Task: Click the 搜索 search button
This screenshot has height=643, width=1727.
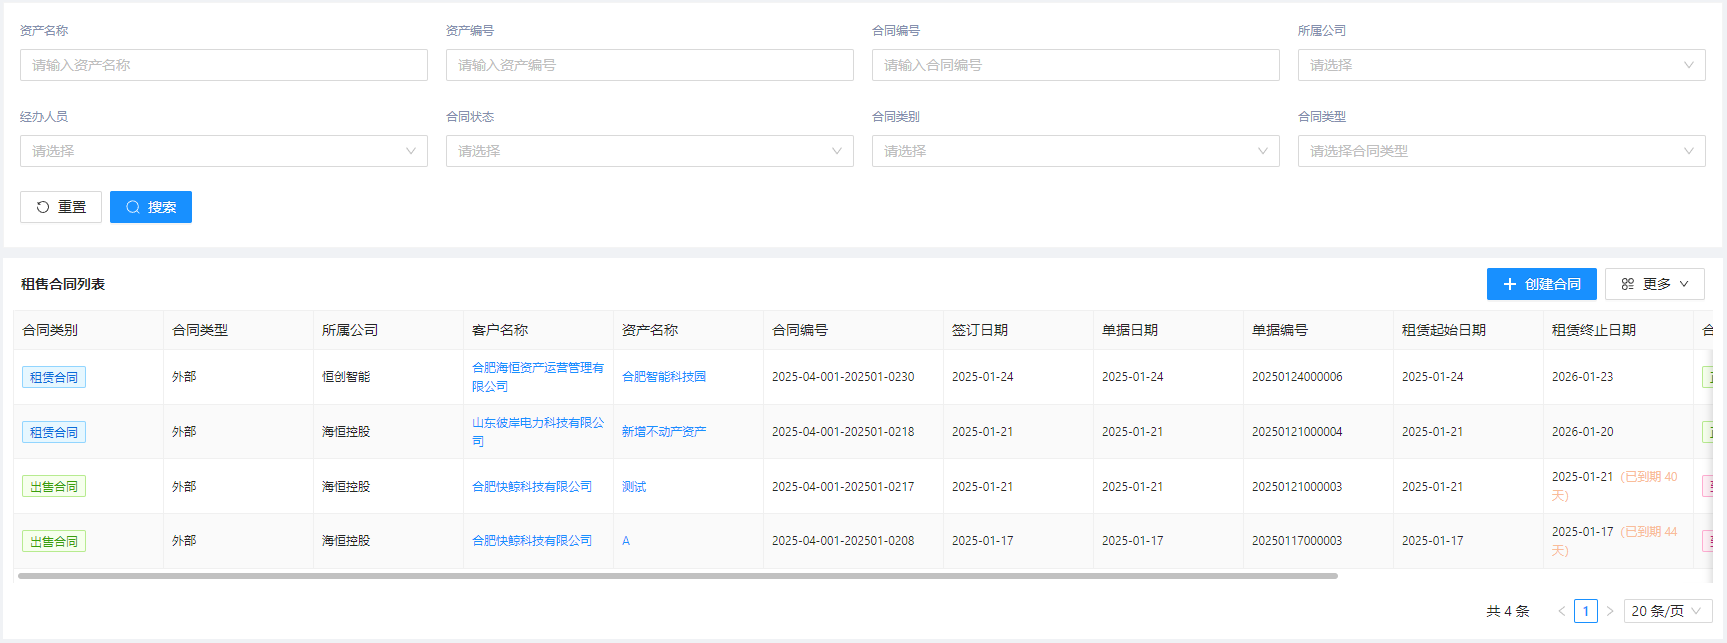Action: (x=151, y=207)
